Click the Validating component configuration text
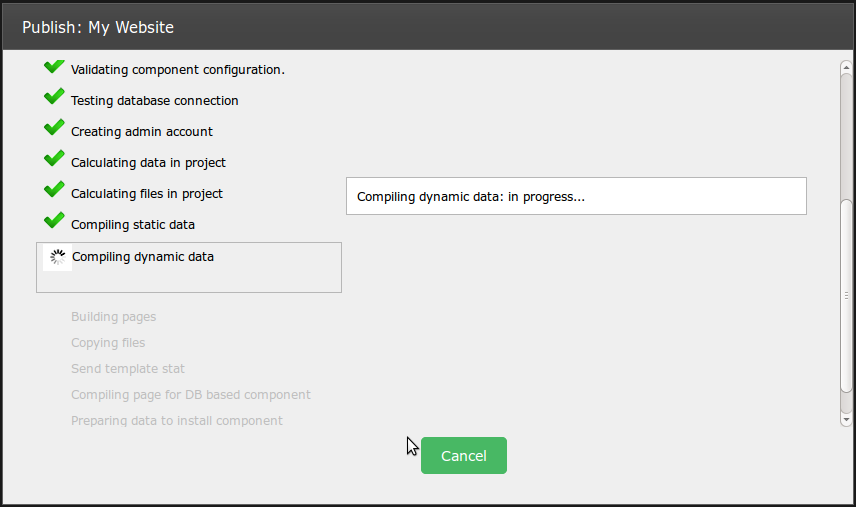Screen dimensions: 856x507 pyautogui.click(x=177, y=70)
